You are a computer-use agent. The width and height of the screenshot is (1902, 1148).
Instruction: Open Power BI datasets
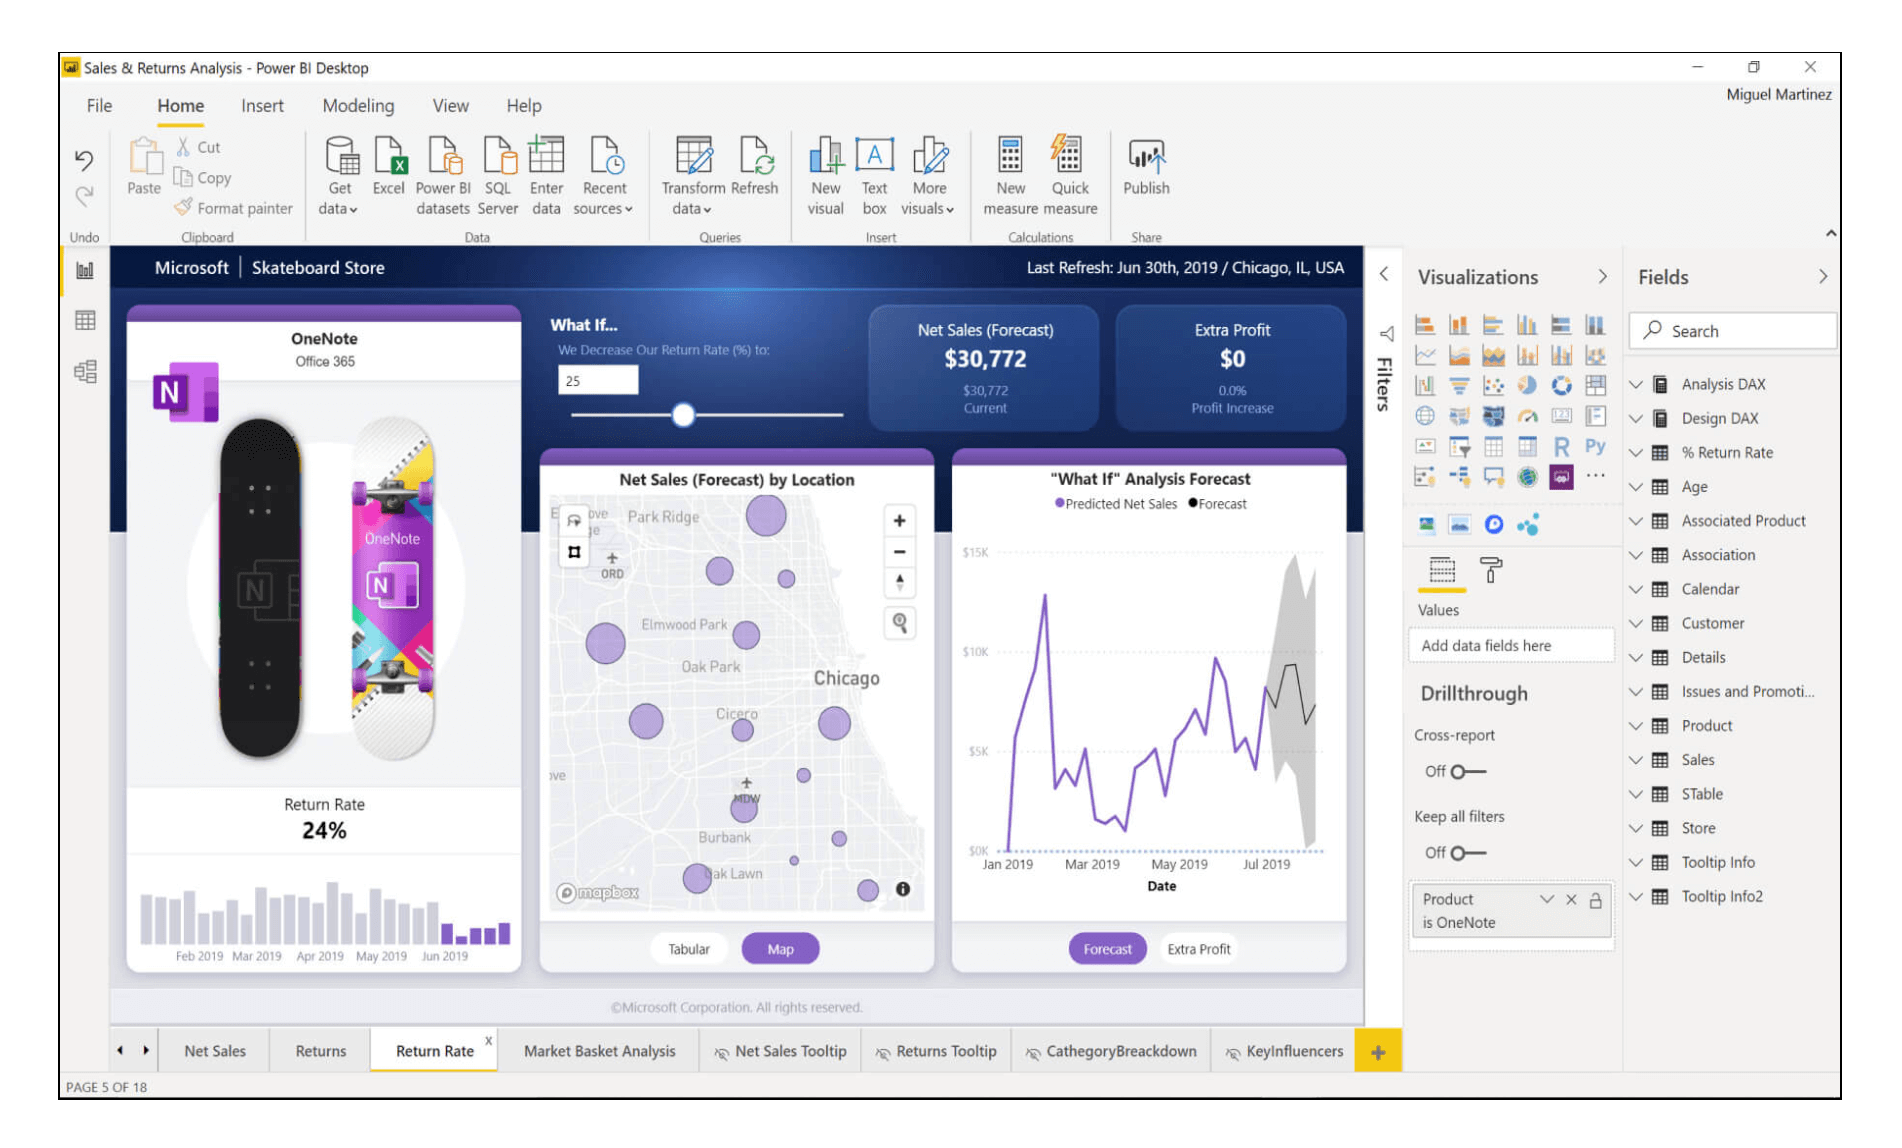(x=443, y=176)
